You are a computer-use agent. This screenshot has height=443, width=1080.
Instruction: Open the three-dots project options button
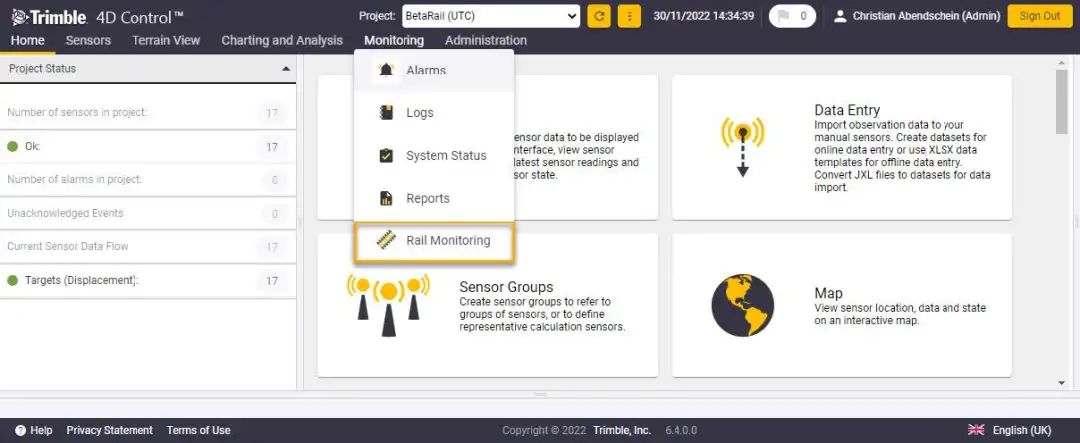(630, 17)
